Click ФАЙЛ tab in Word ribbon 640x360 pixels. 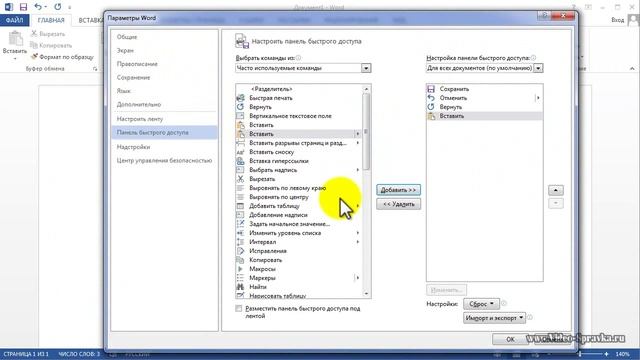pyautogui.click(x=15, y=20)
